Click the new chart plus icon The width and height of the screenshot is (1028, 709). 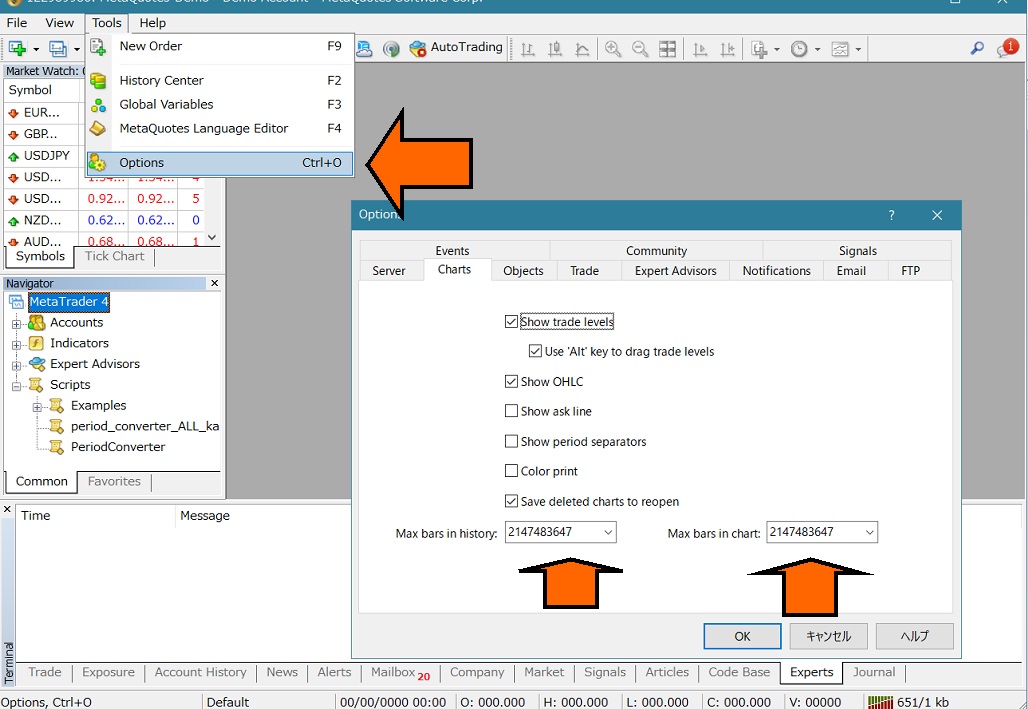click(17, 49)
